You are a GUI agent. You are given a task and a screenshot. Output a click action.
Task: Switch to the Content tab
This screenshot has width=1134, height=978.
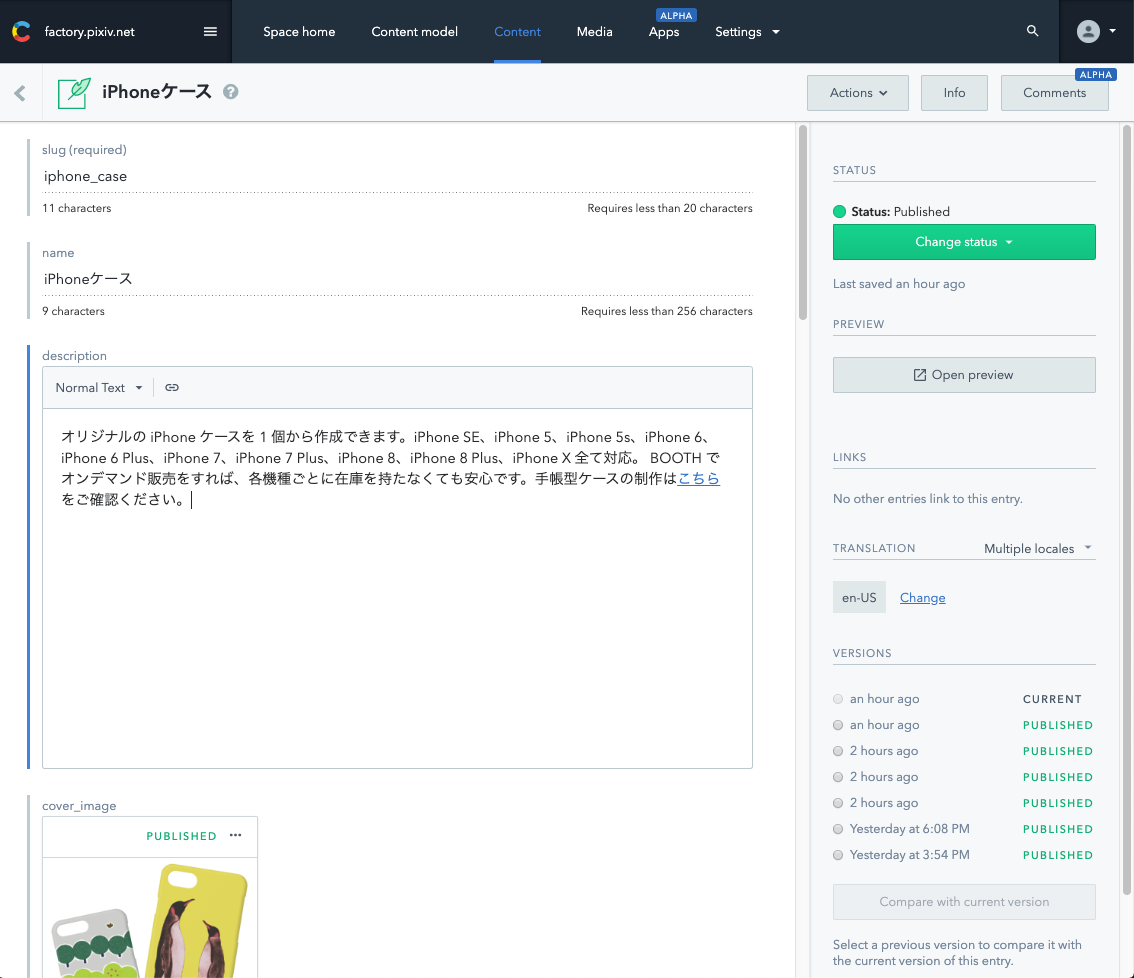(517, 32)
